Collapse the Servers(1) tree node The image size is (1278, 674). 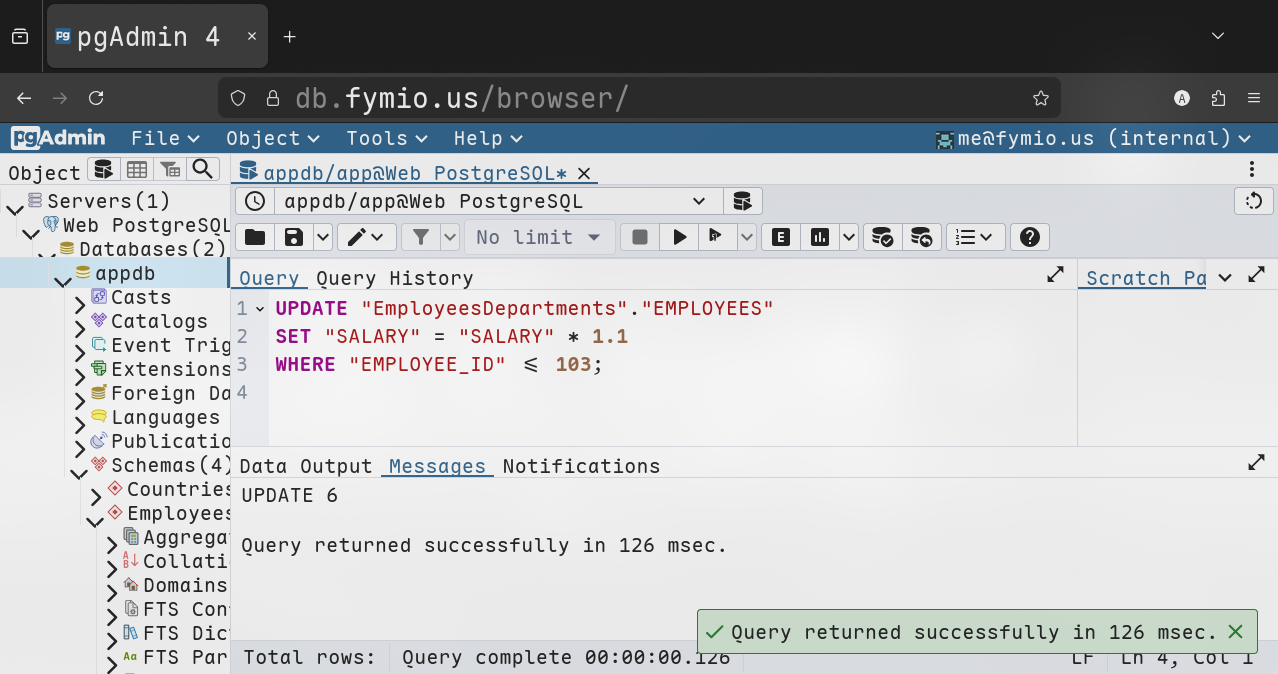pyautogui.click(x=14, y=208)
